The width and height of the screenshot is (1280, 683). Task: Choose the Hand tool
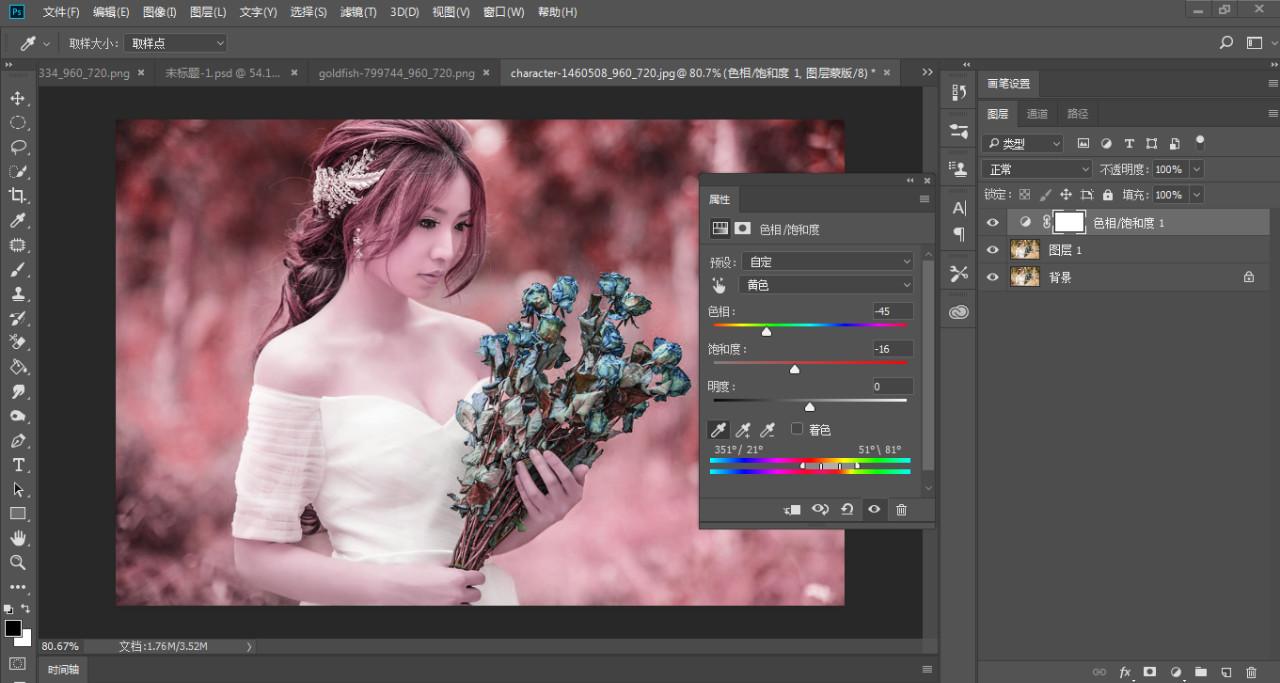(x=17, y=539)
